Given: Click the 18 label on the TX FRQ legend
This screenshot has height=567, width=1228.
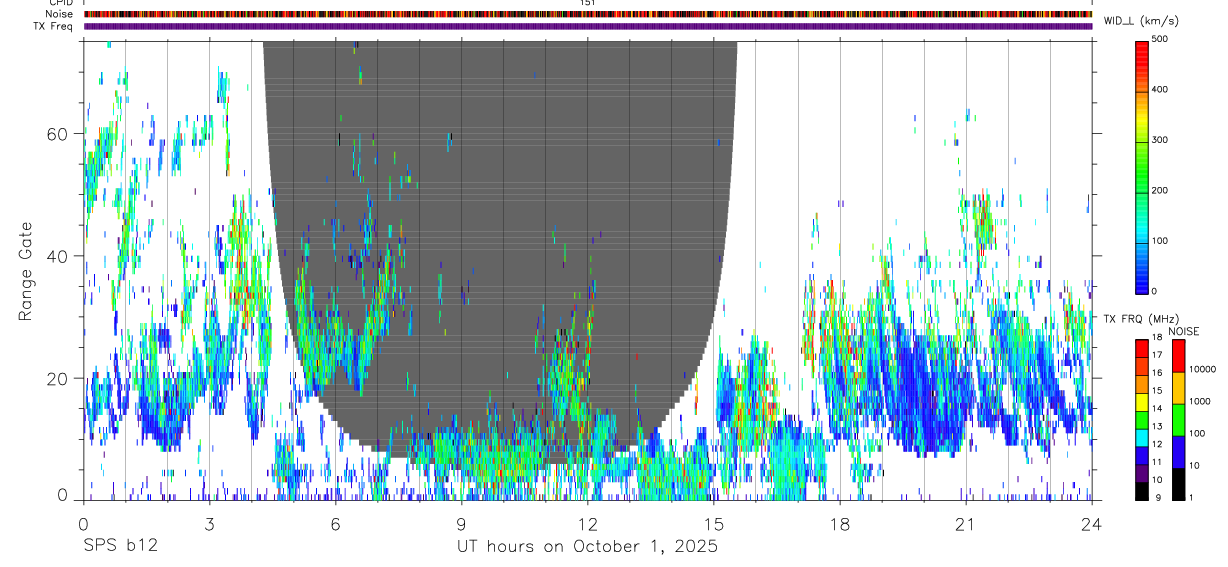Looking at the screenshot, I should [x=1157, y=339].
